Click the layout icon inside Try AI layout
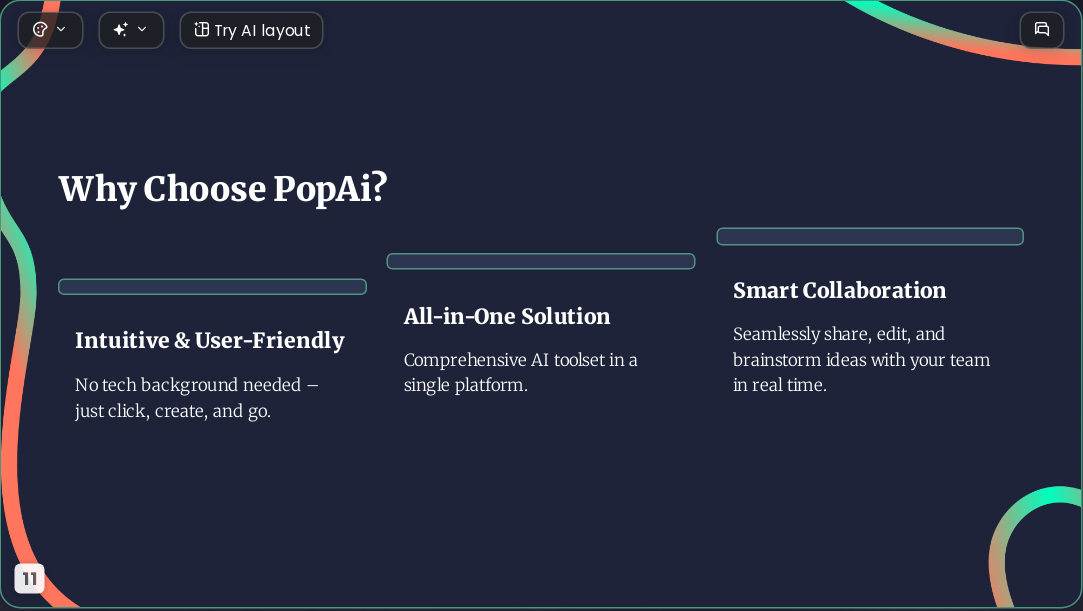 pos(201,30)
